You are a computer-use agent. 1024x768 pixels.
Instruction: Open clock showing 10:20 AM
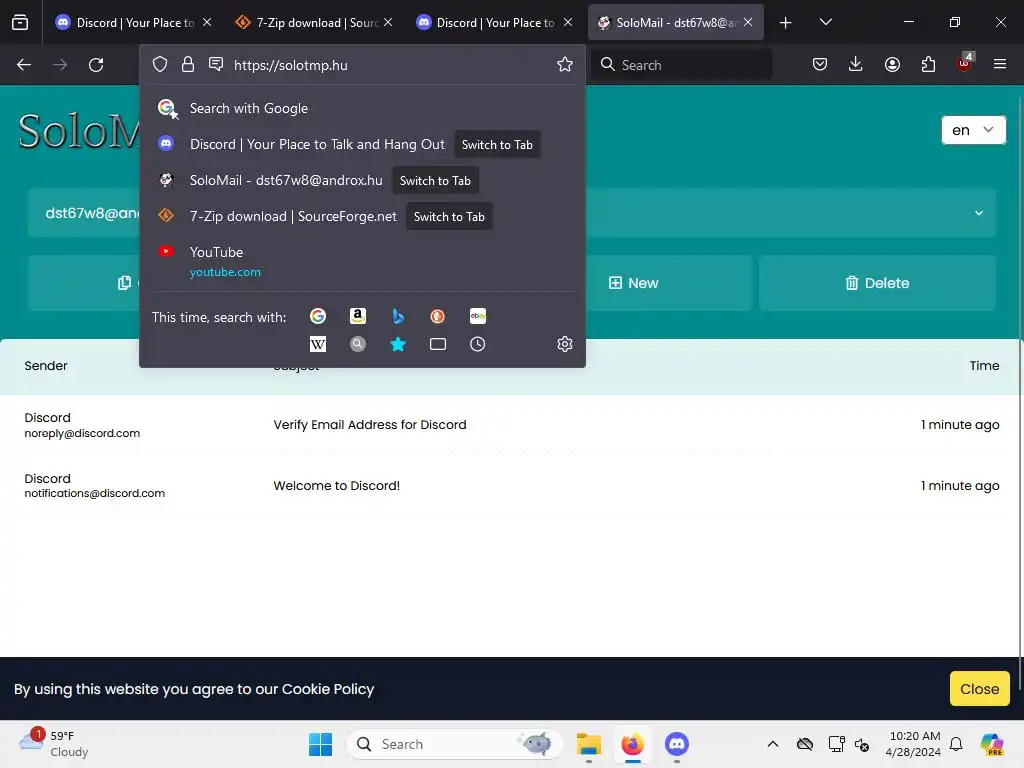coord(913,744)
